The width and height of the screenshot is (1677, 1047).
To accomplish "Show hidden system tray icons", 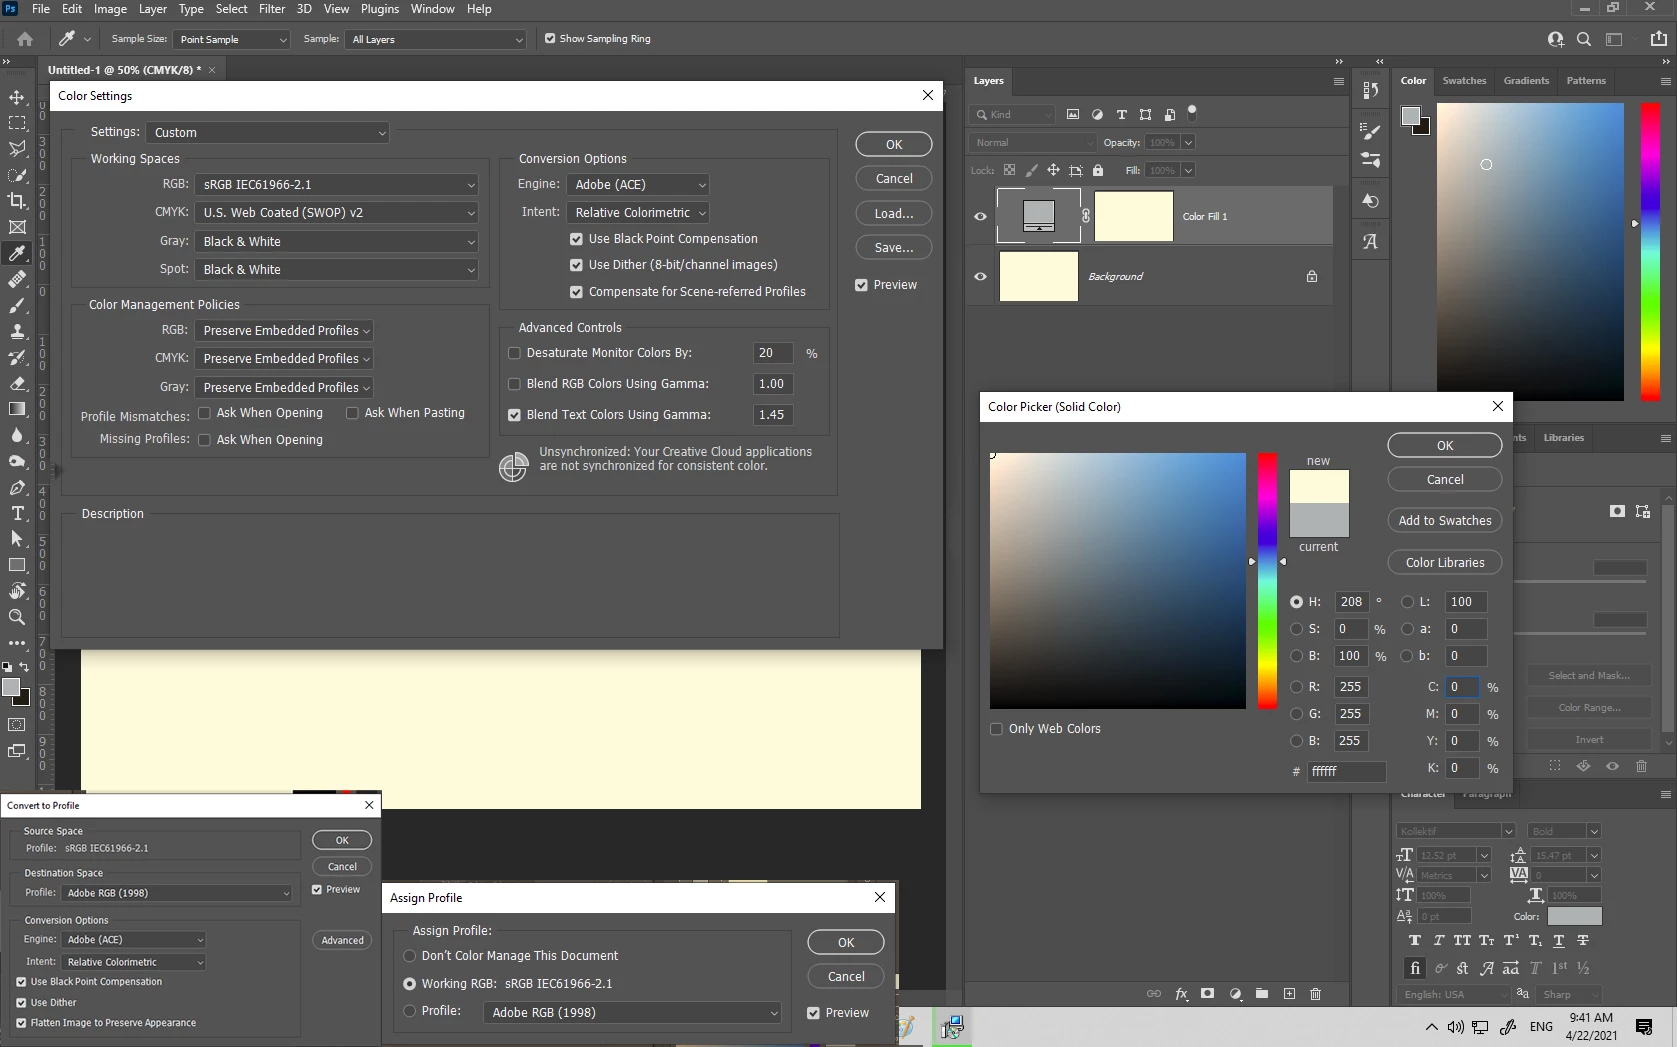I will coord(1431,1027).
